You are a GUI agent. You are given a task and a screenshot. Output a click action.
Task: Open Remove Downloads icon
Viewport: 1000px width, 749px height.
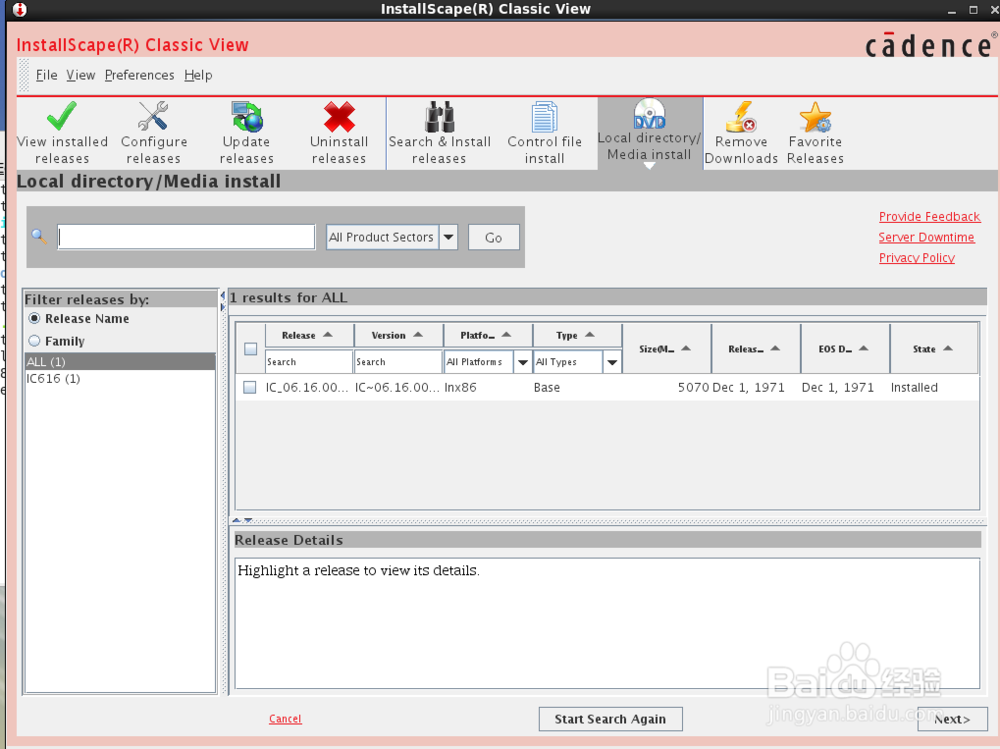click(x=741, y=116)
